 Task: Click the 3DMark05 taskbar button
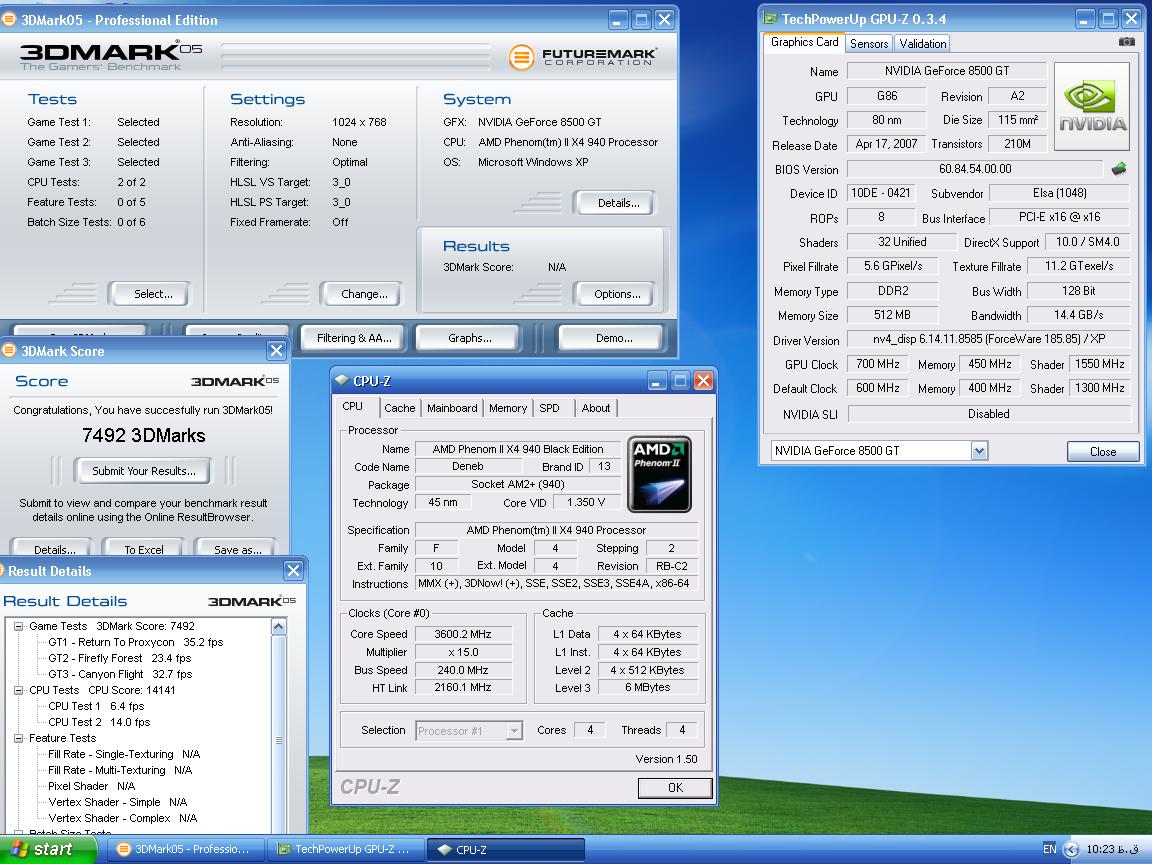coord(184,849)
